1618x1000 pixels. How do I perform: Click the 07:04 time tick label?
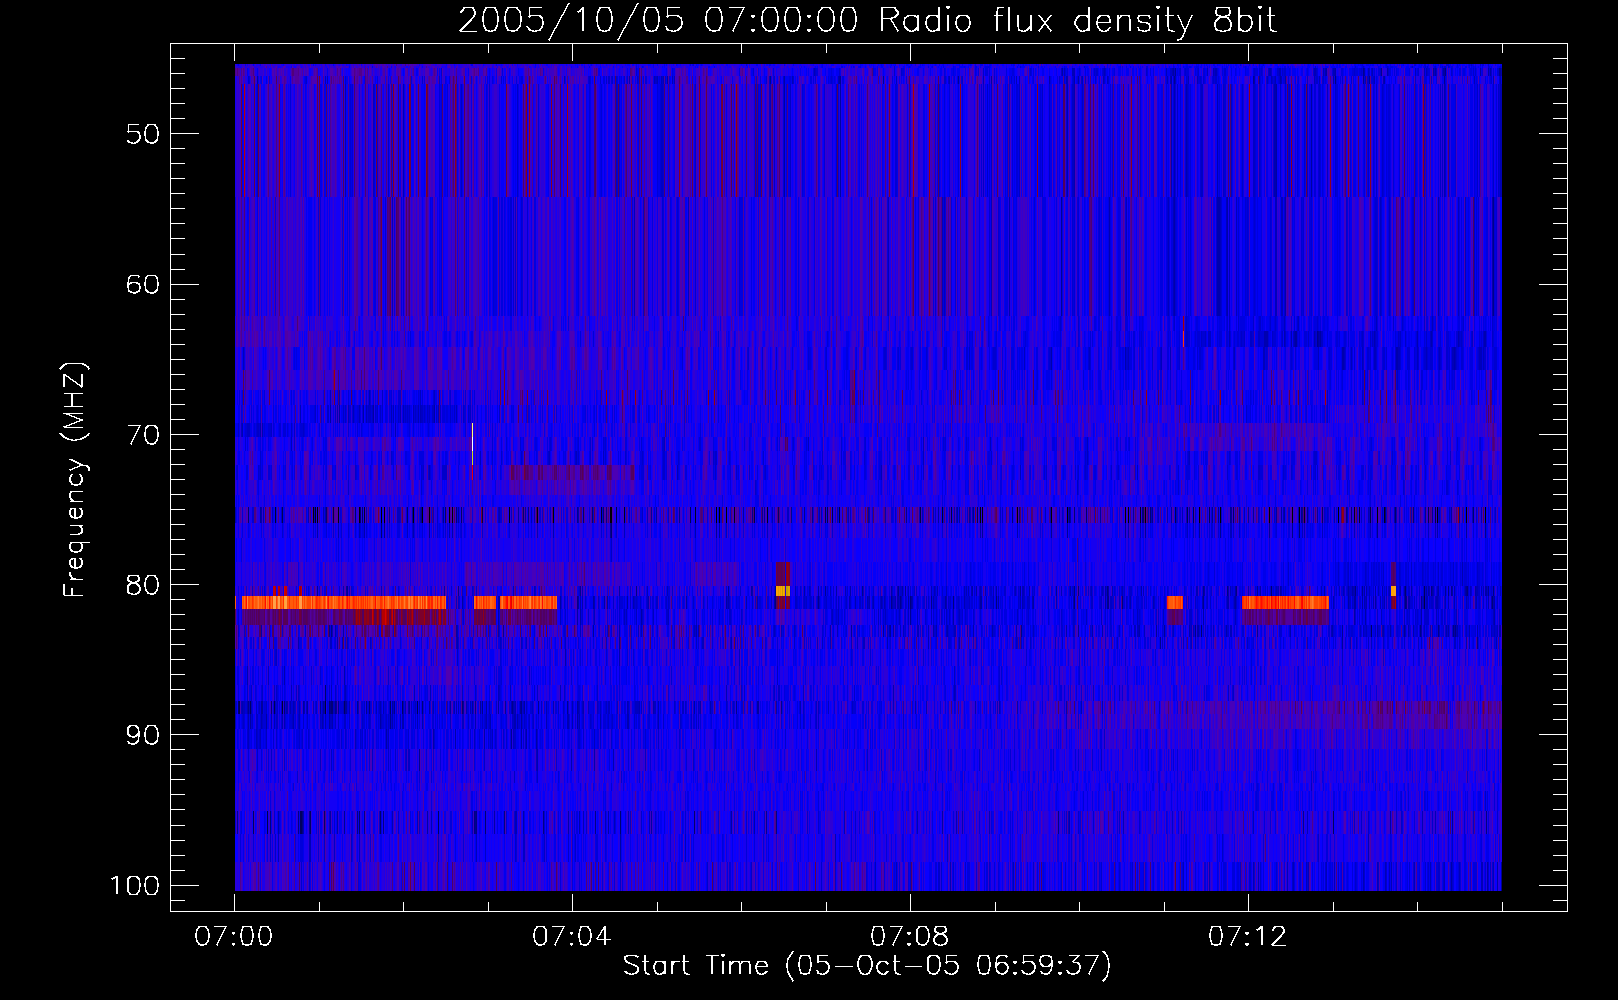point(572,937)
